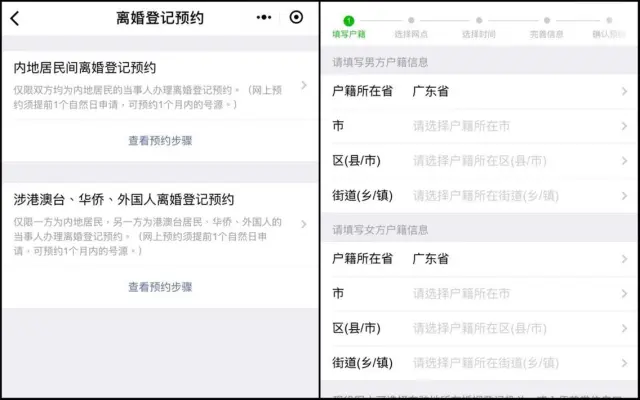Image resolution: width=640 pixels, height=400 pixels.
Task: Open 内地居民间离婚登记预约 via its arrow
Action: (304, 85)
